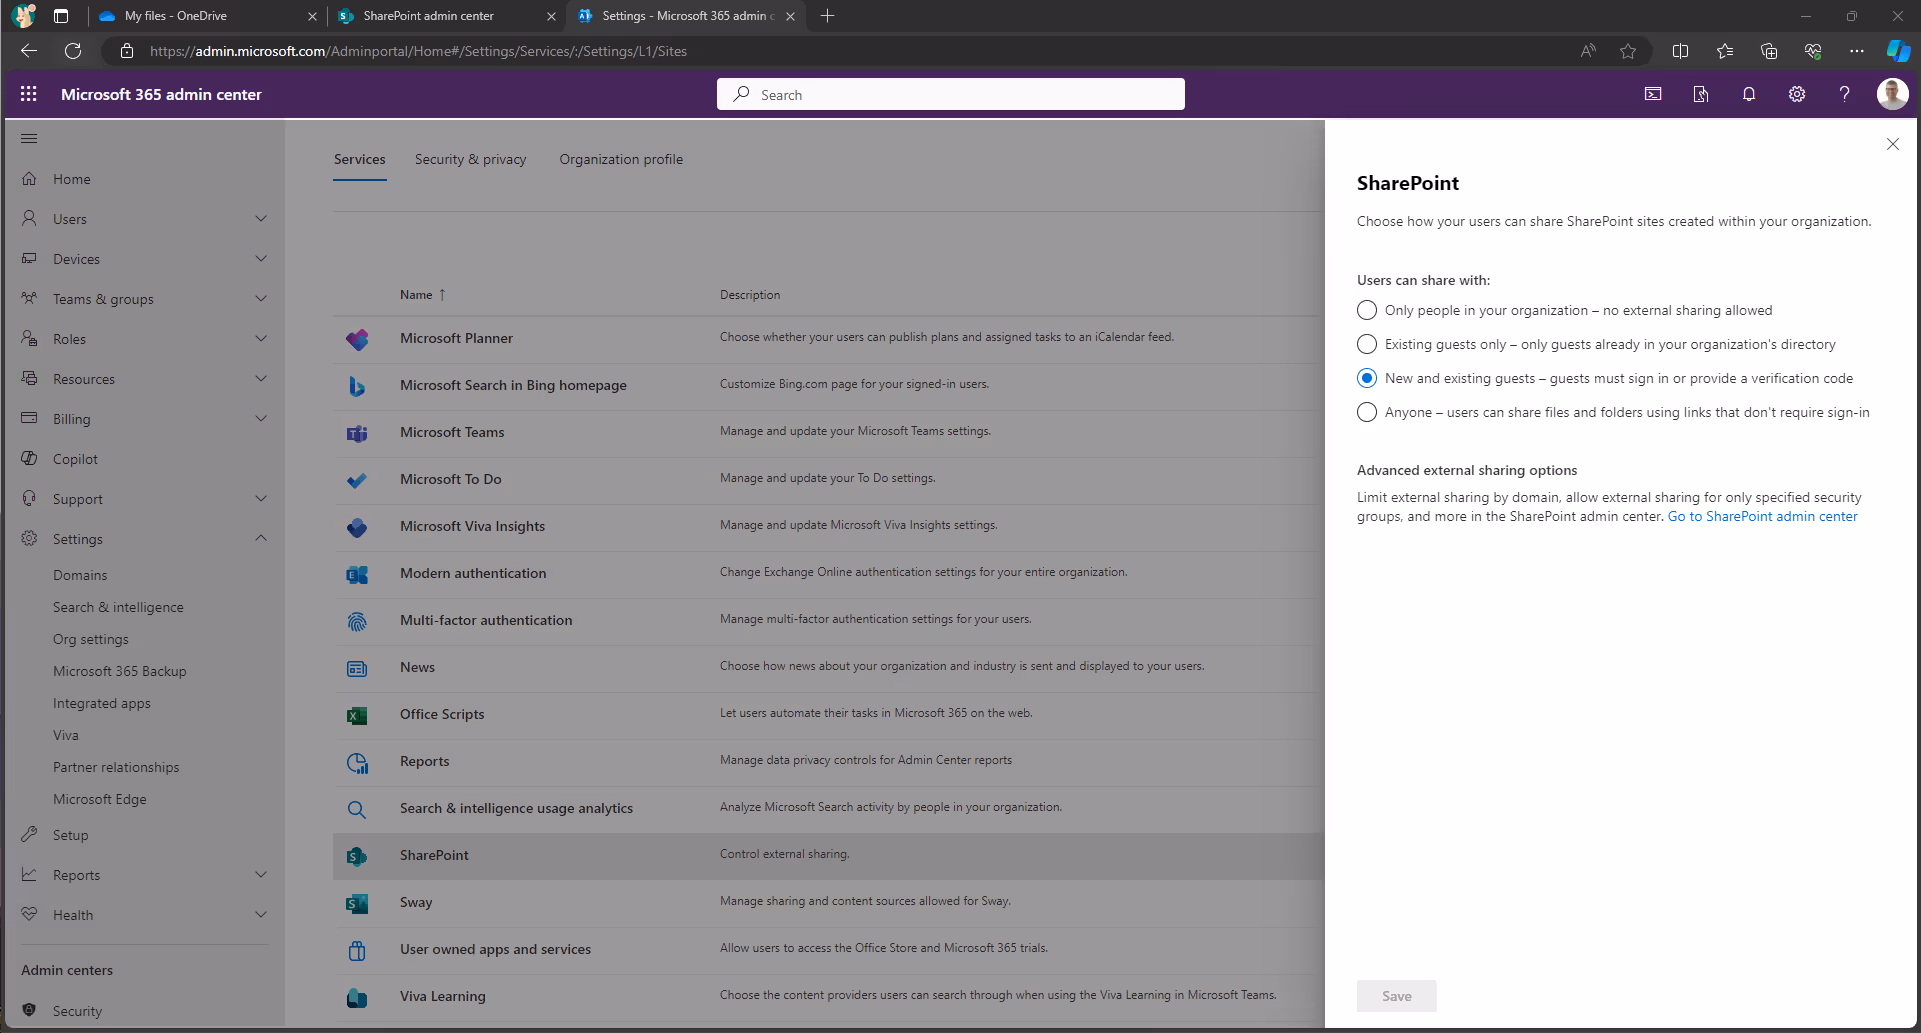
Task: Collapse the navigation menu hamburger icon
Action: pyautogui.click(x=29, y=138)
